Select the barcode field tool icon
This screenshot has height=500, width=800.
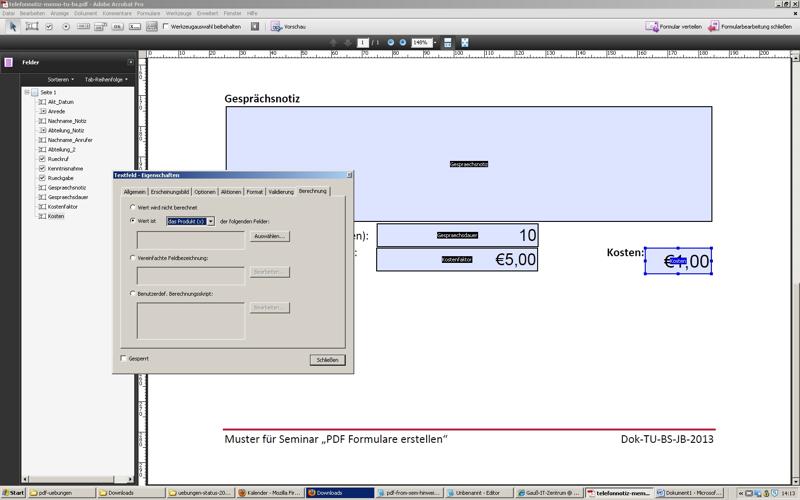click(x=152, y=27)
